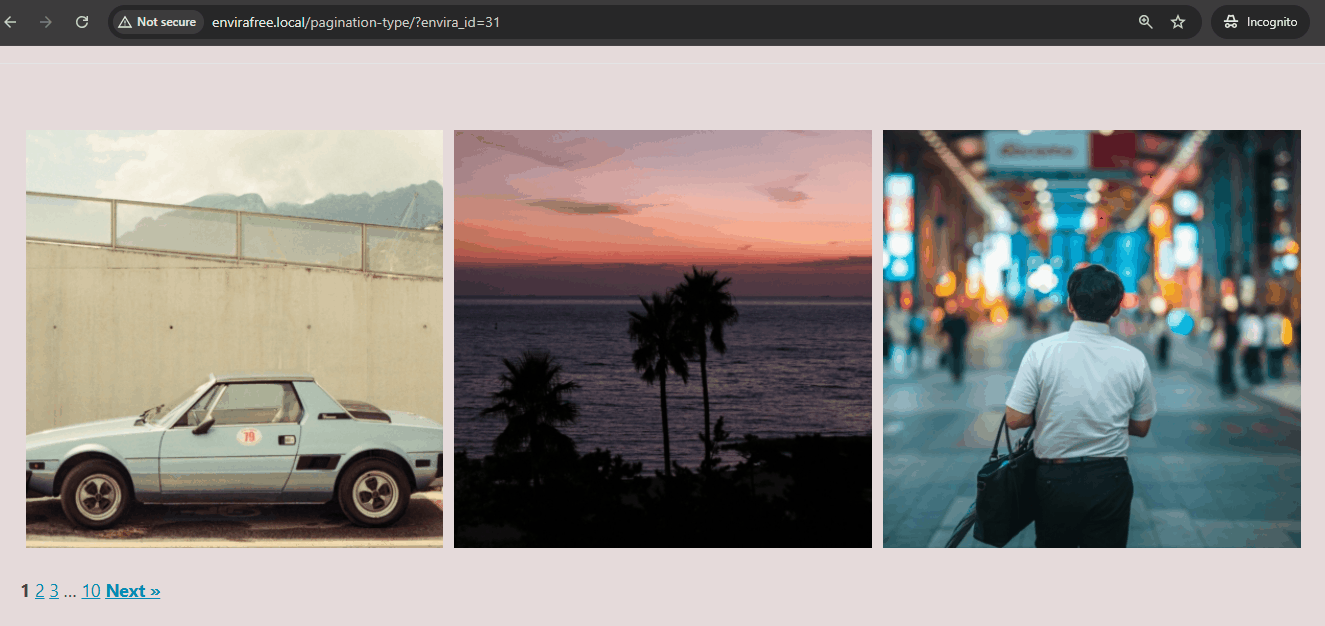Image resolution: width=1325 pixels, height=626 pixels.
Task: Go to page 2 of the gallery
Action: (x=39, y=591)
